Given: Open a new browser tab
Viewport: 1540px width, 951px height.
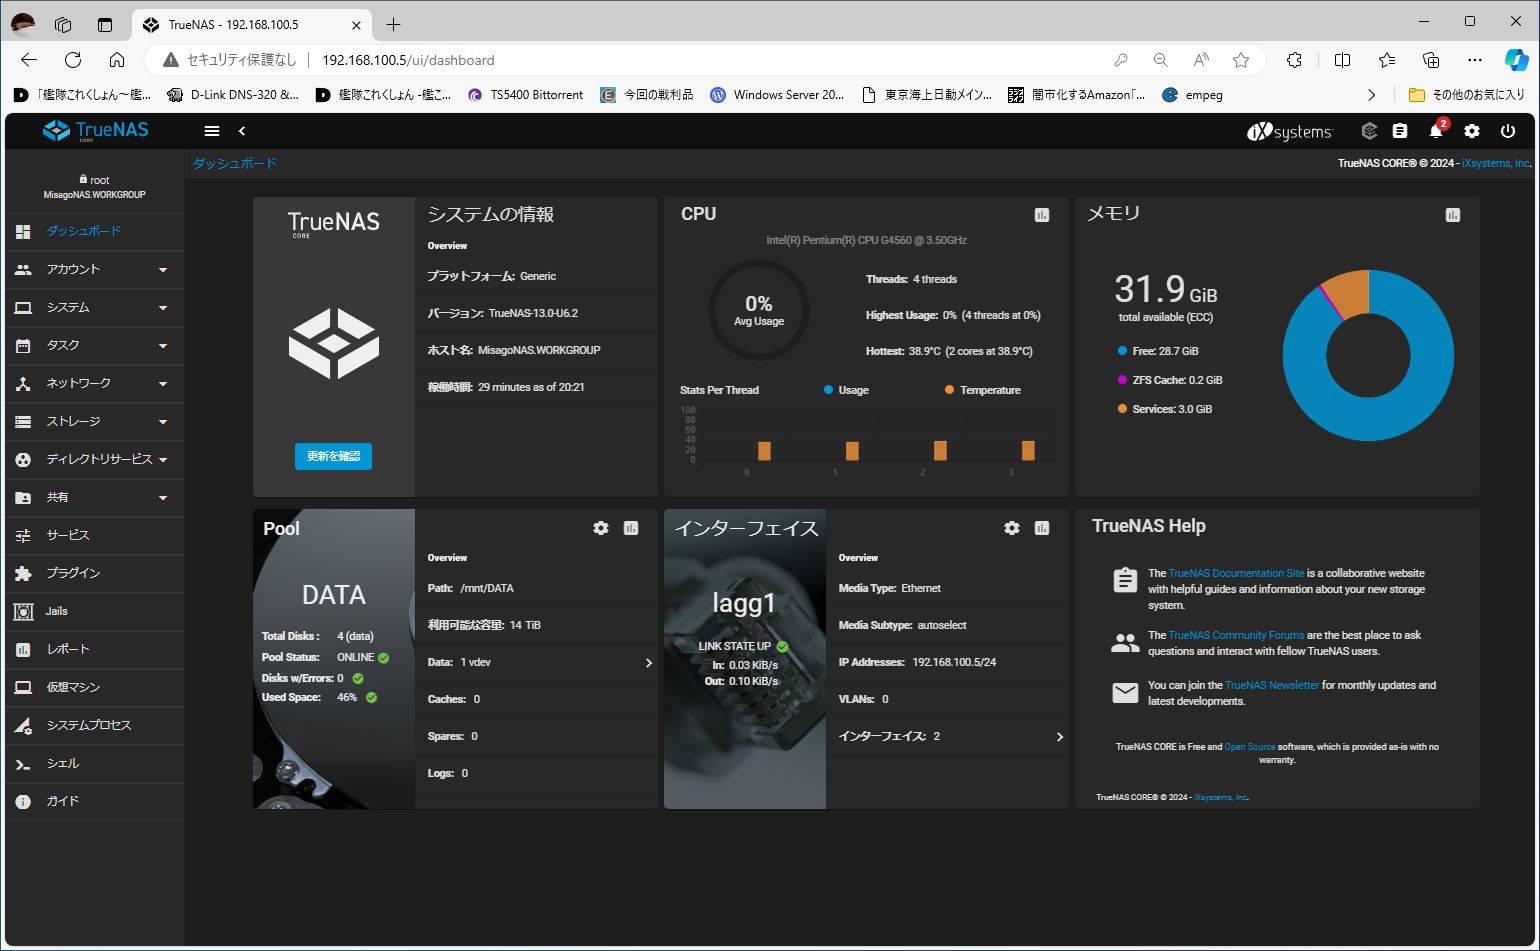Looking at the screenshot, I should [394, 24].
